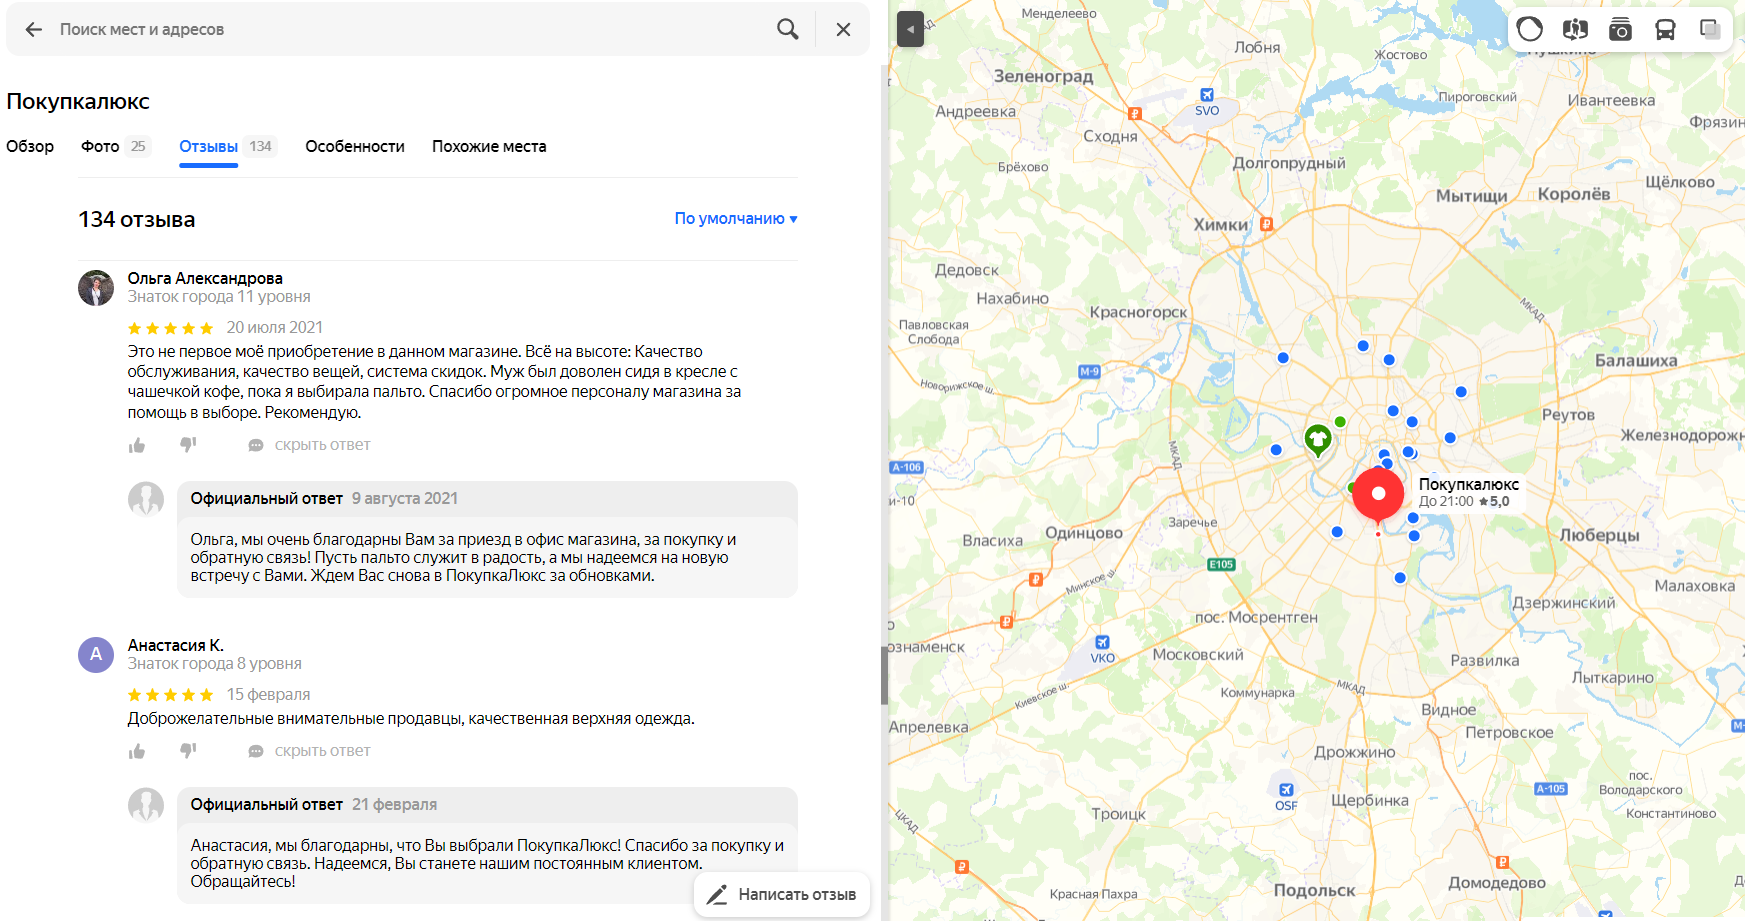Screen dimensions: 1745x921
Task: Click the E105 road shield
Action: tap(1221, 565)
